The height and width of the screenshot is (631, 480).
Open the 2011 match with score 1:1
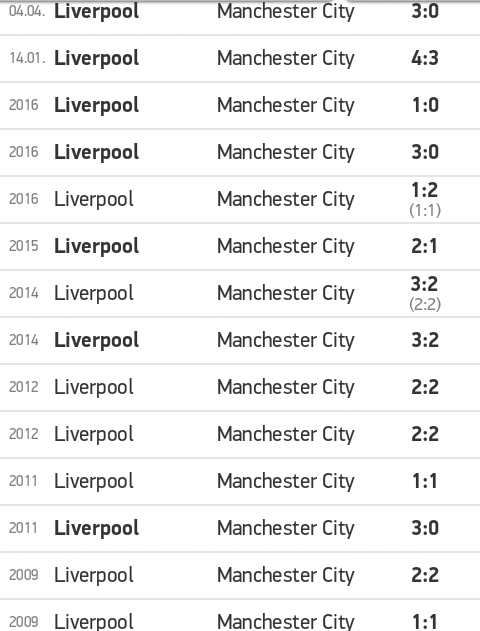click(x=240, y=481)
